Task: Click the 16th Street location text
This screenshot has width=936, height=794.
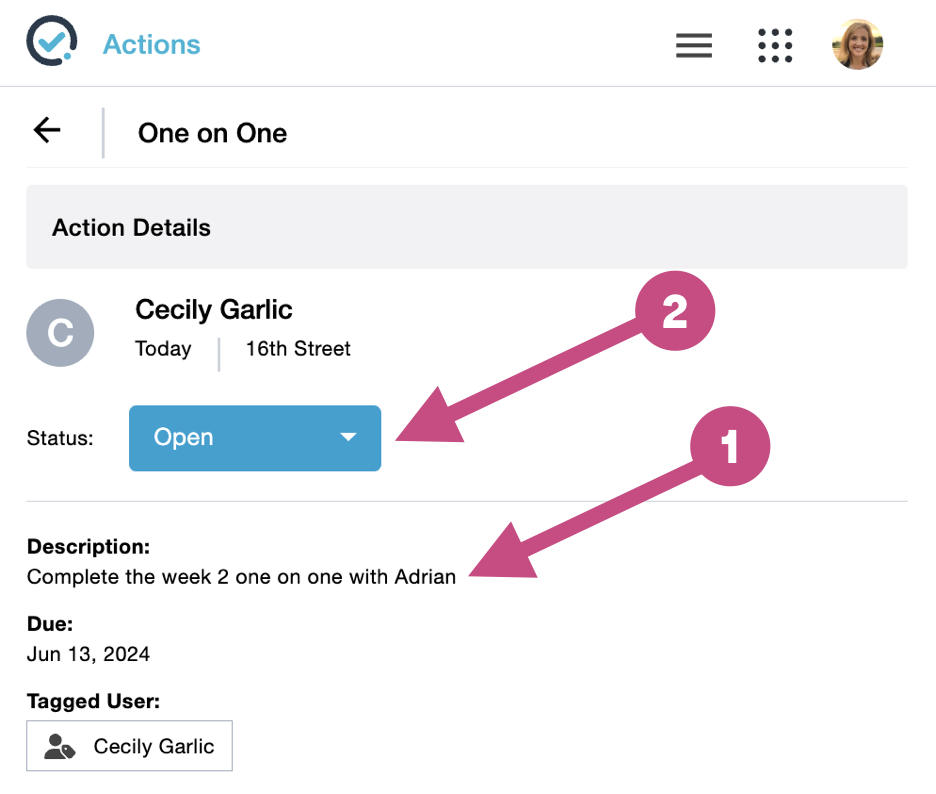Action: pos(298,349)
